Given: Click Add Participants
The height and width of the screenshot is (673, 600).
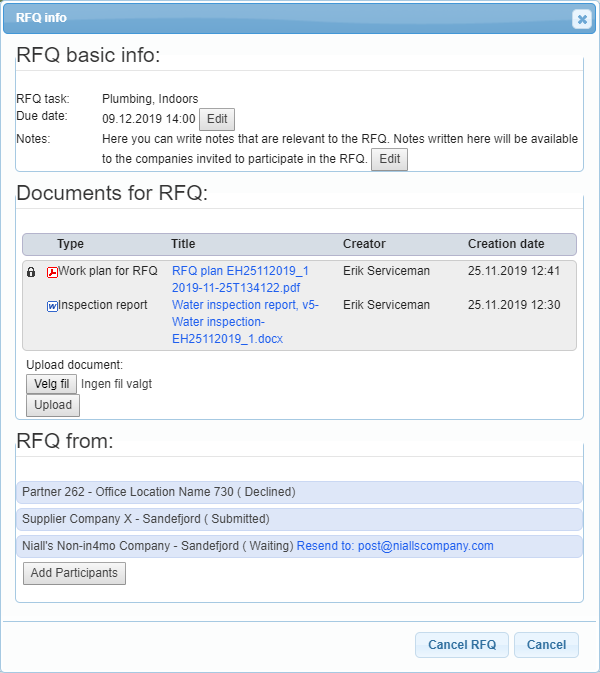Looking at the screenshot, I should pyautogui.click(x=74, y=573).
